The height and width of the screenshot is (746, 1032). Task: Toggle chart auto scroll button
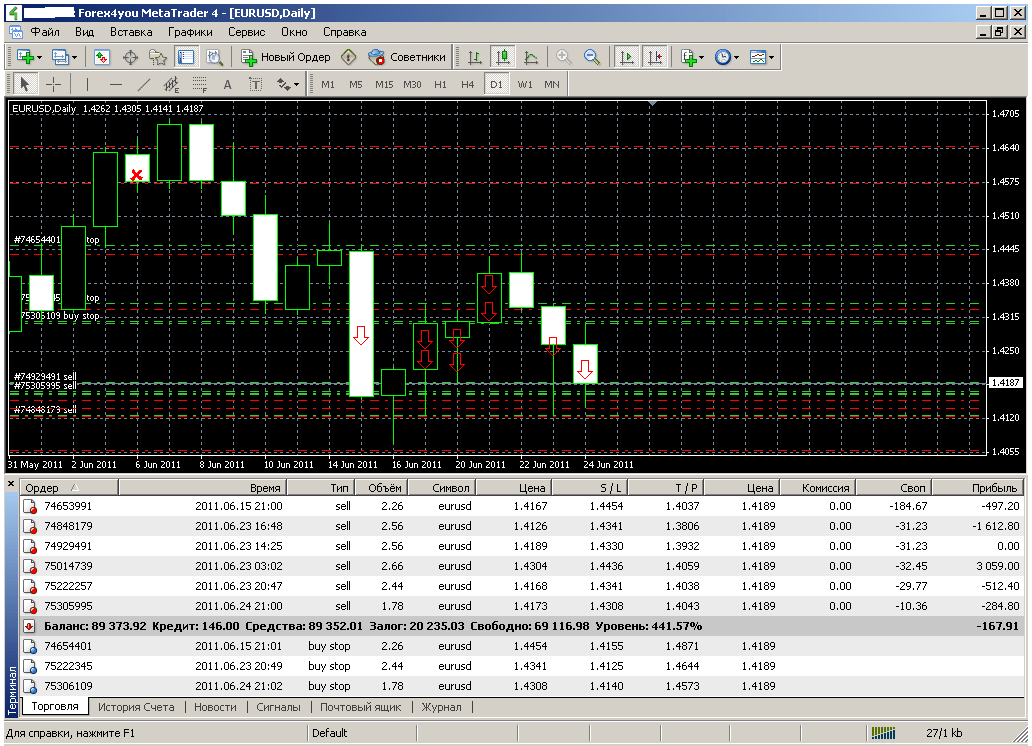pos(627,57)
